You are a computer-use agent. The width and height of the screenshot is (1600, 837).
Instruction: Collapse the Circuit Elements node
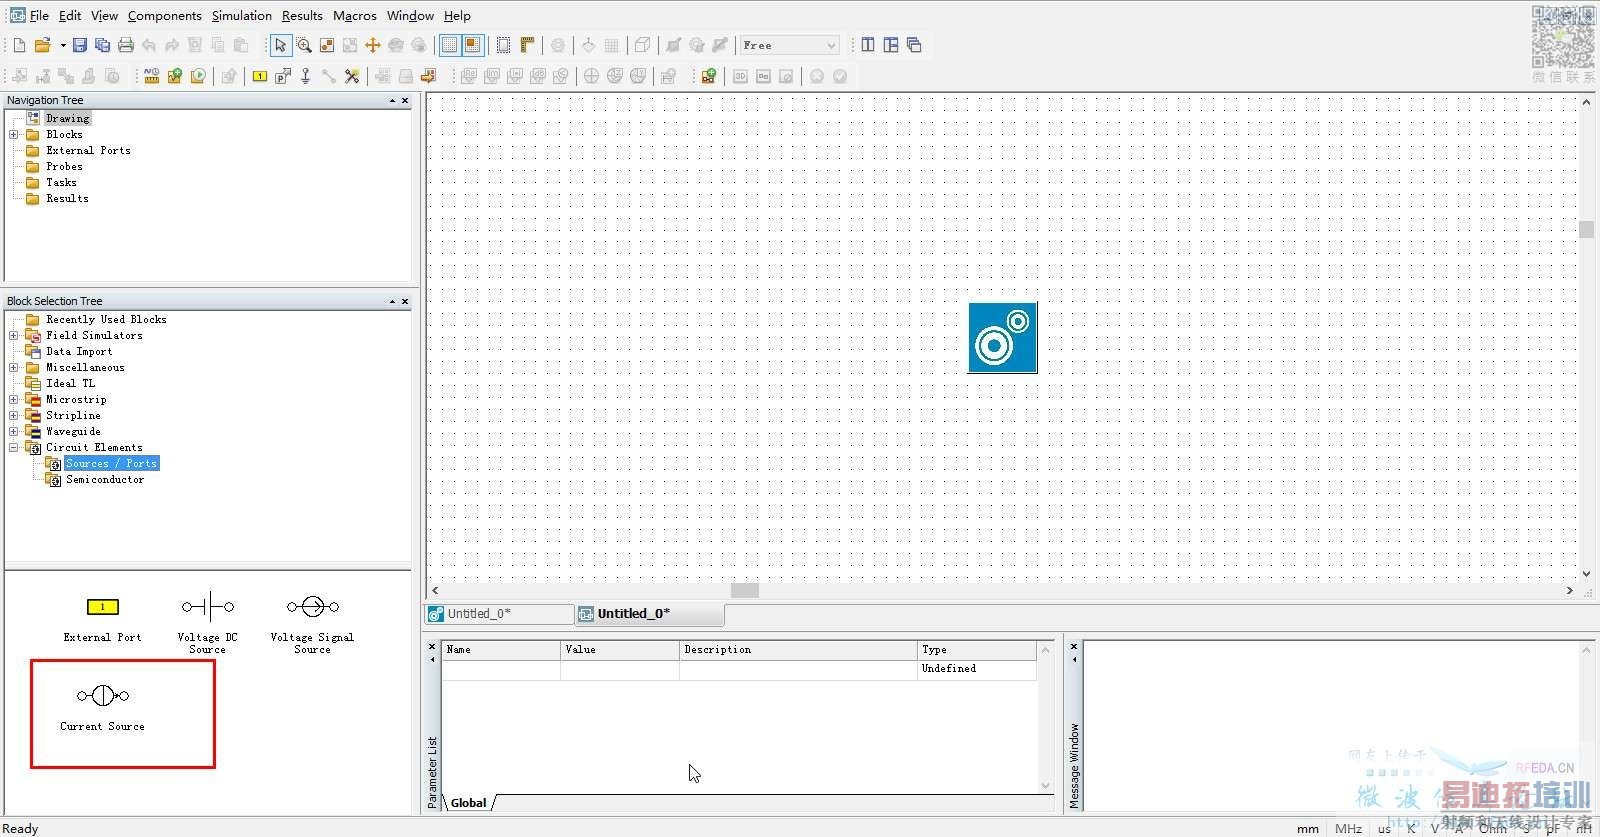14,447
